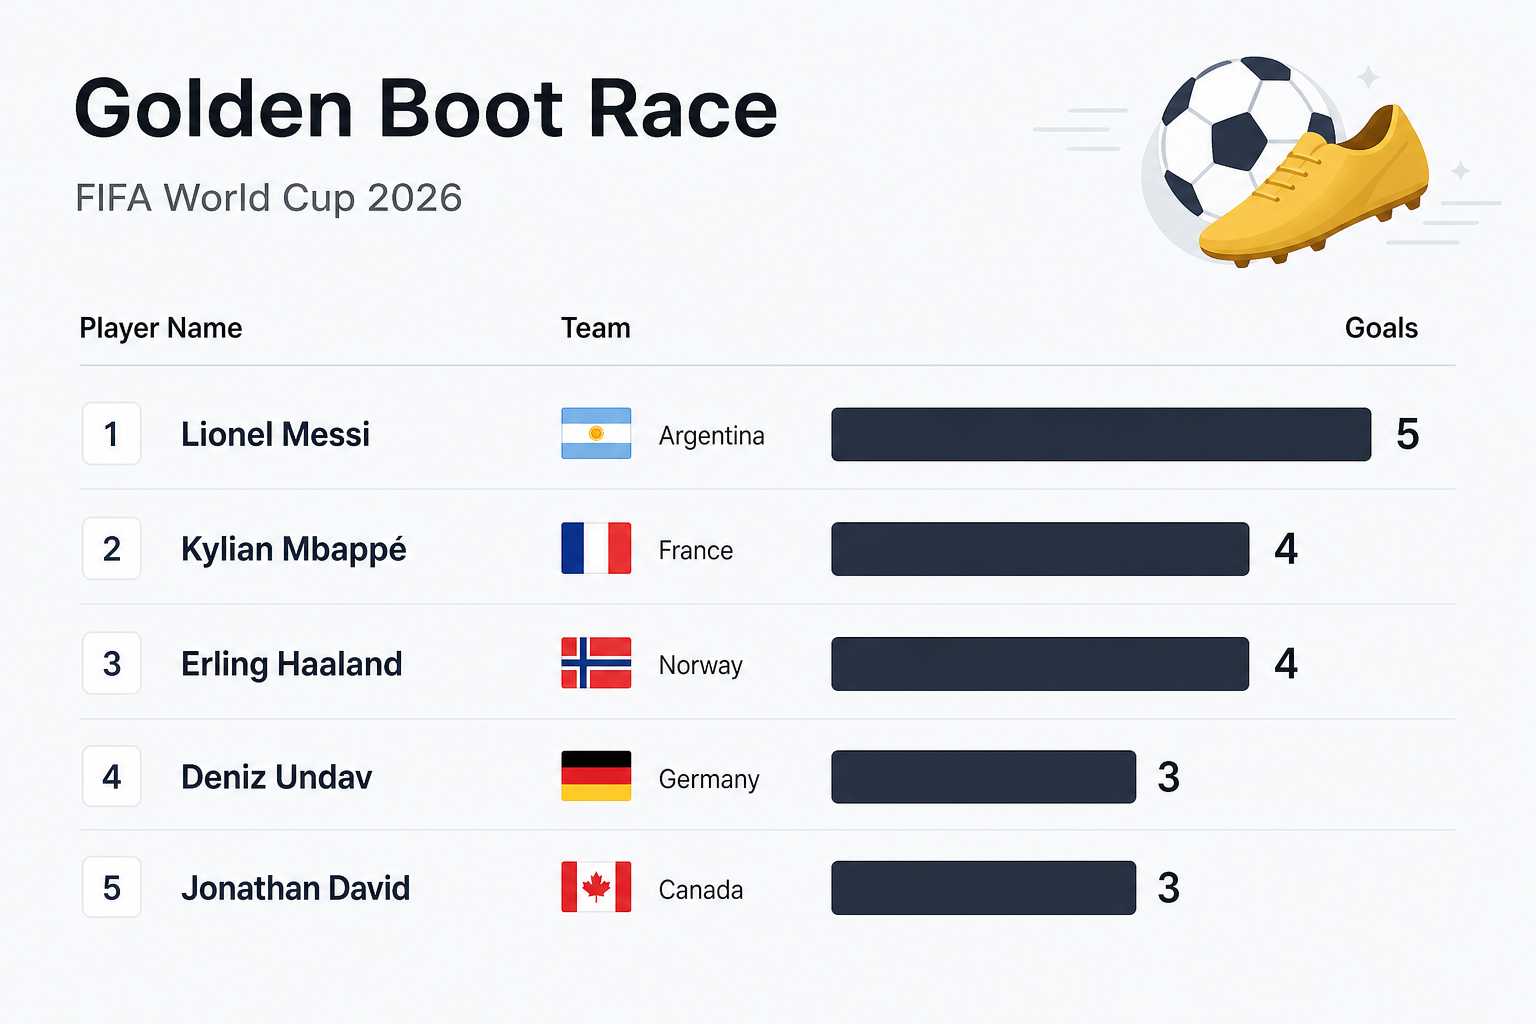Click the Golden Boot Race title

click(x=426, y=109)
